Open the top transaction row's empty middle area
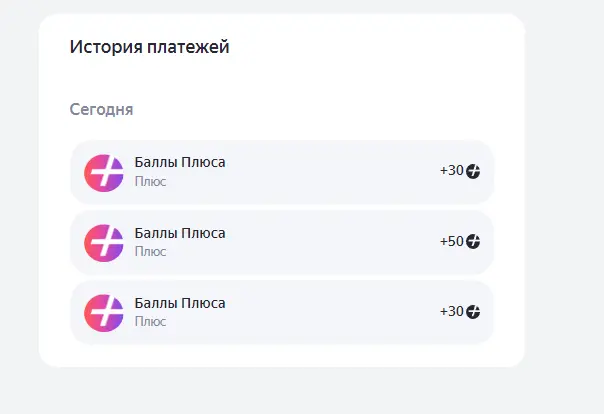The image size is (604, 414). click(331, 172)
